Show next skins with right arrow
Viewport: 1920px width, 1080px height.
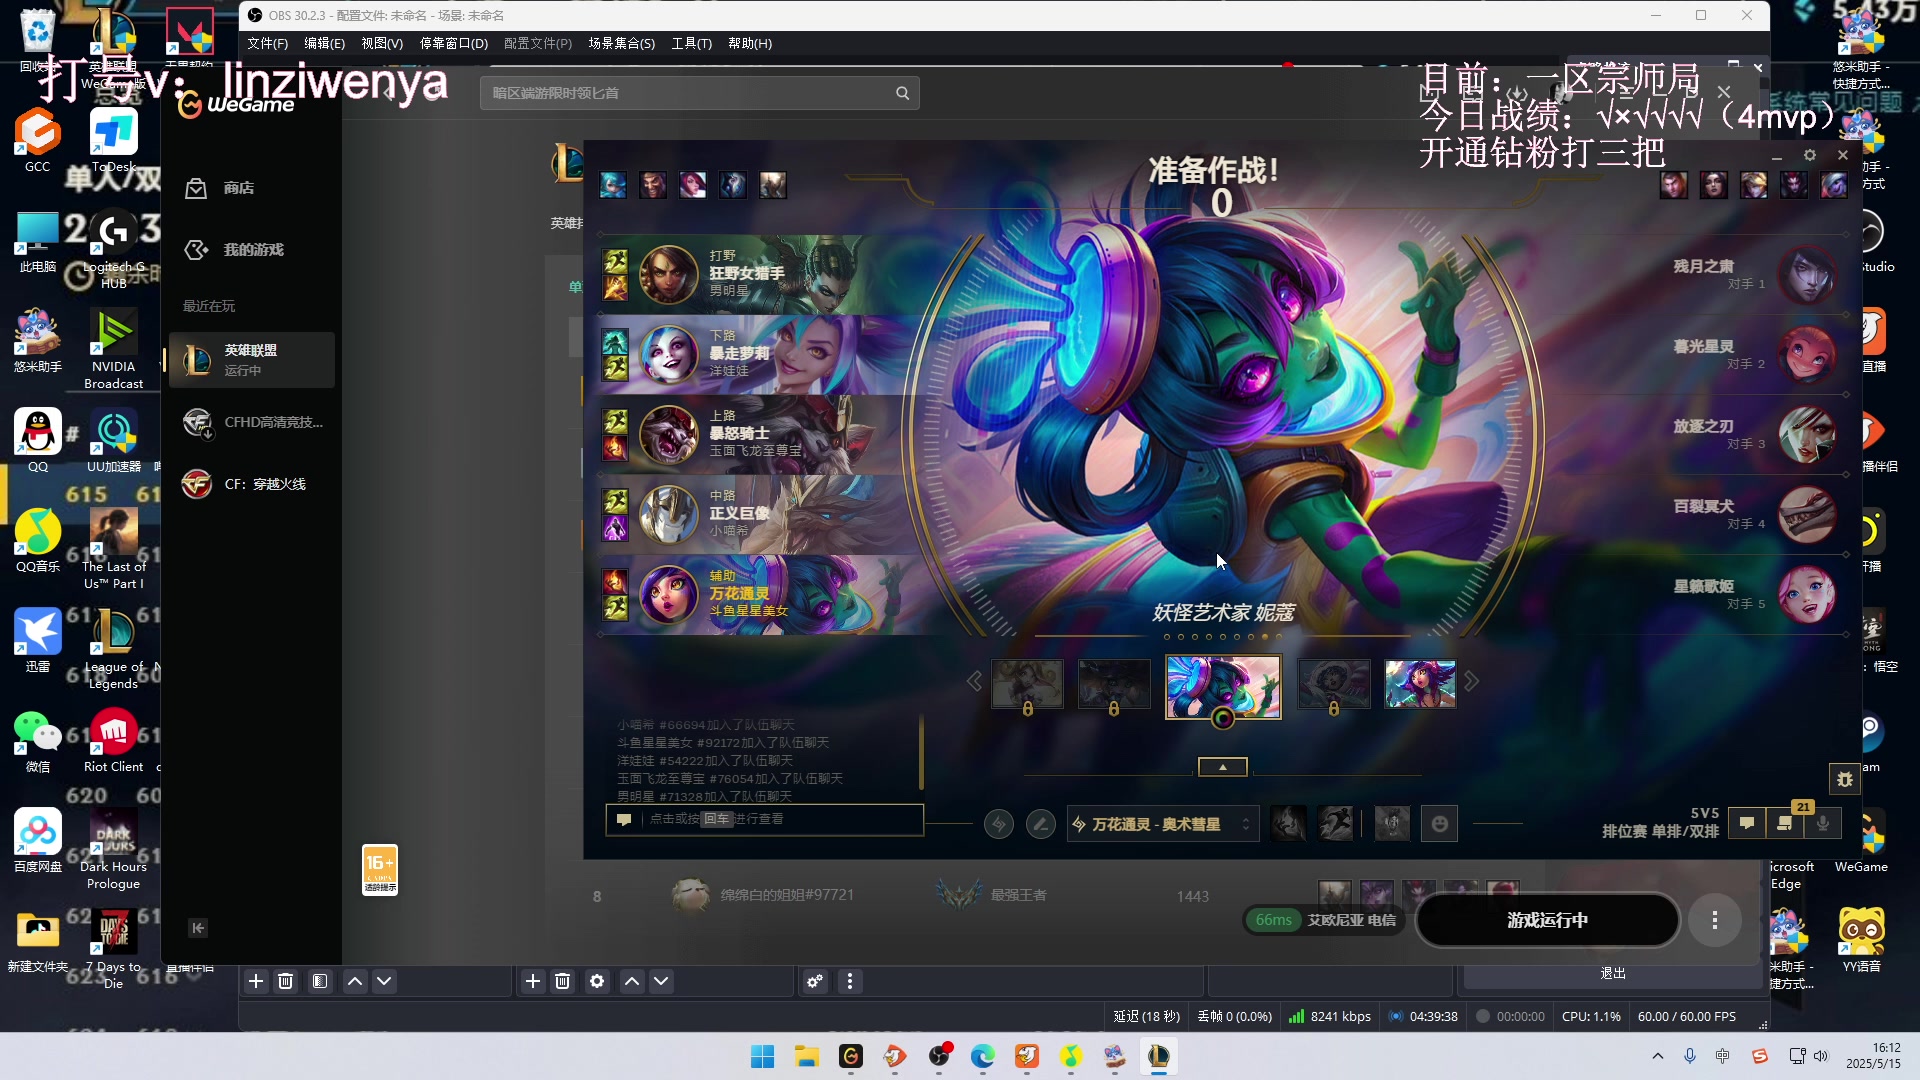(1471, 681)
